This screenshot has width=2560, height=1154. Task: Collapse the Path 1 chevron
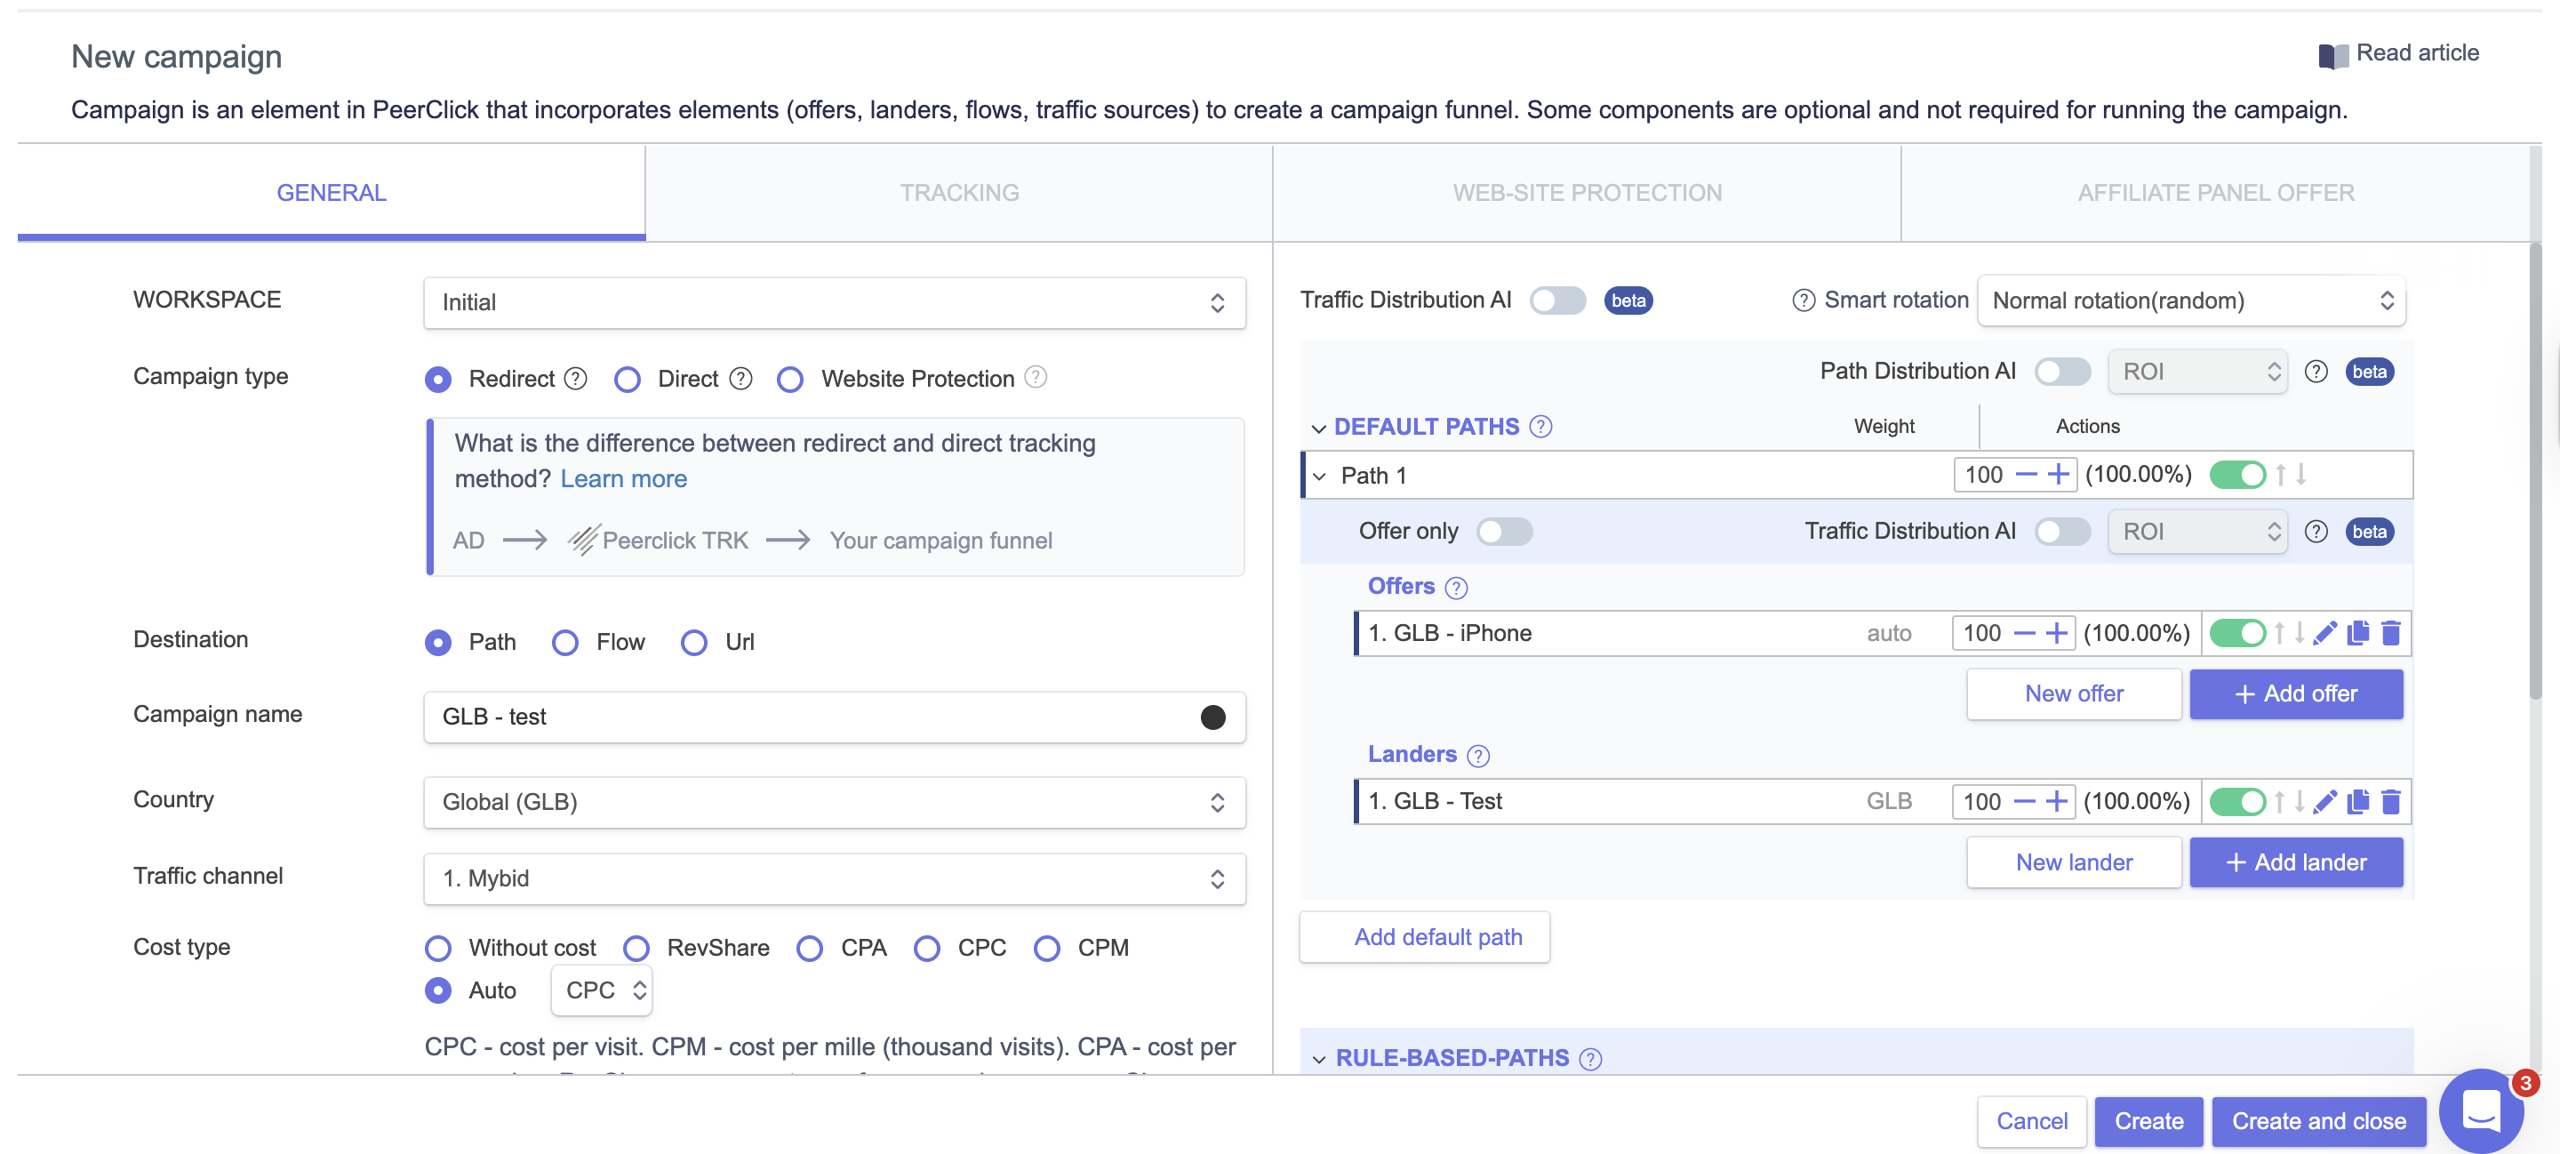pyautogui.click(x=1320, y=476)
